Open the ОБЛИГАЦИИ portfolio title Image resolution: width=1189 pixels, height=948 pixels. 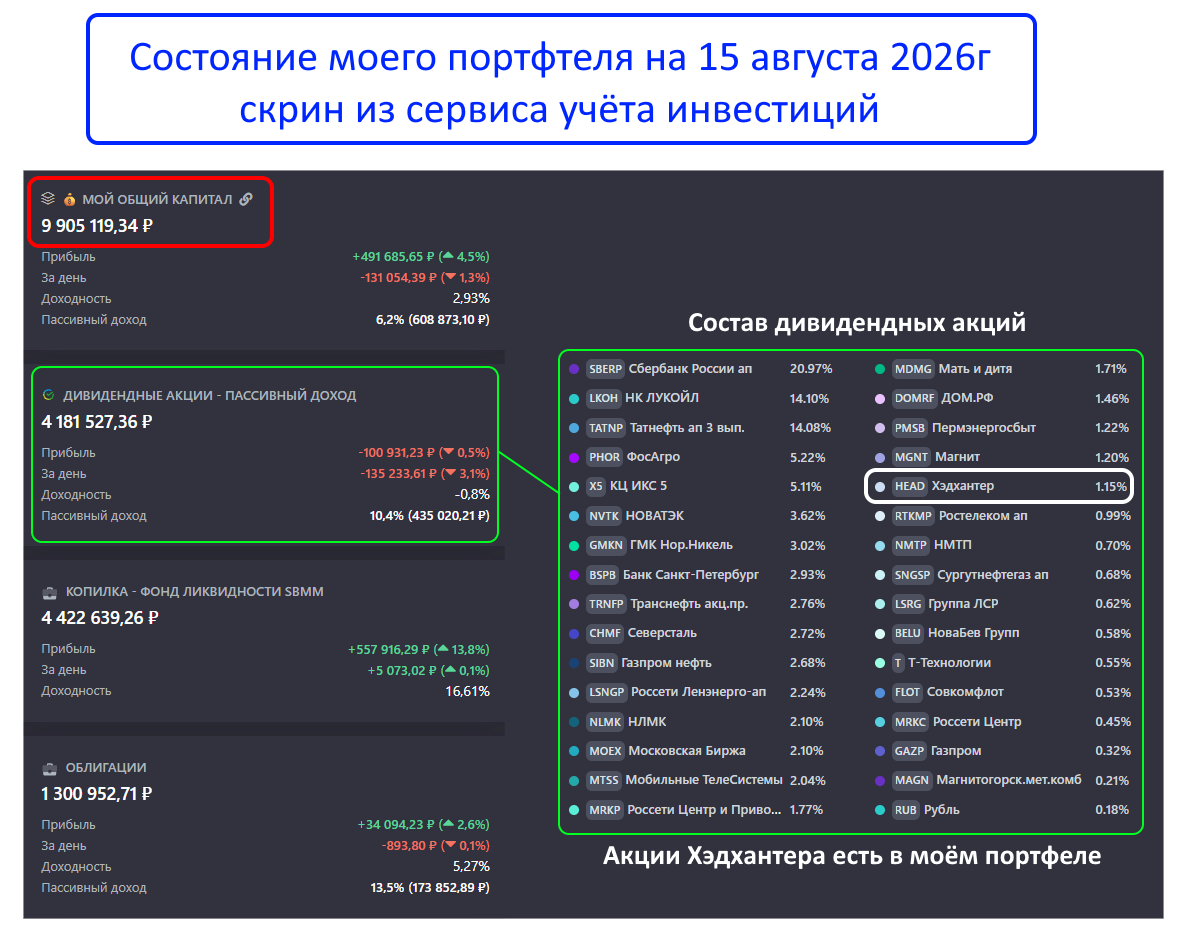point(106,768)
